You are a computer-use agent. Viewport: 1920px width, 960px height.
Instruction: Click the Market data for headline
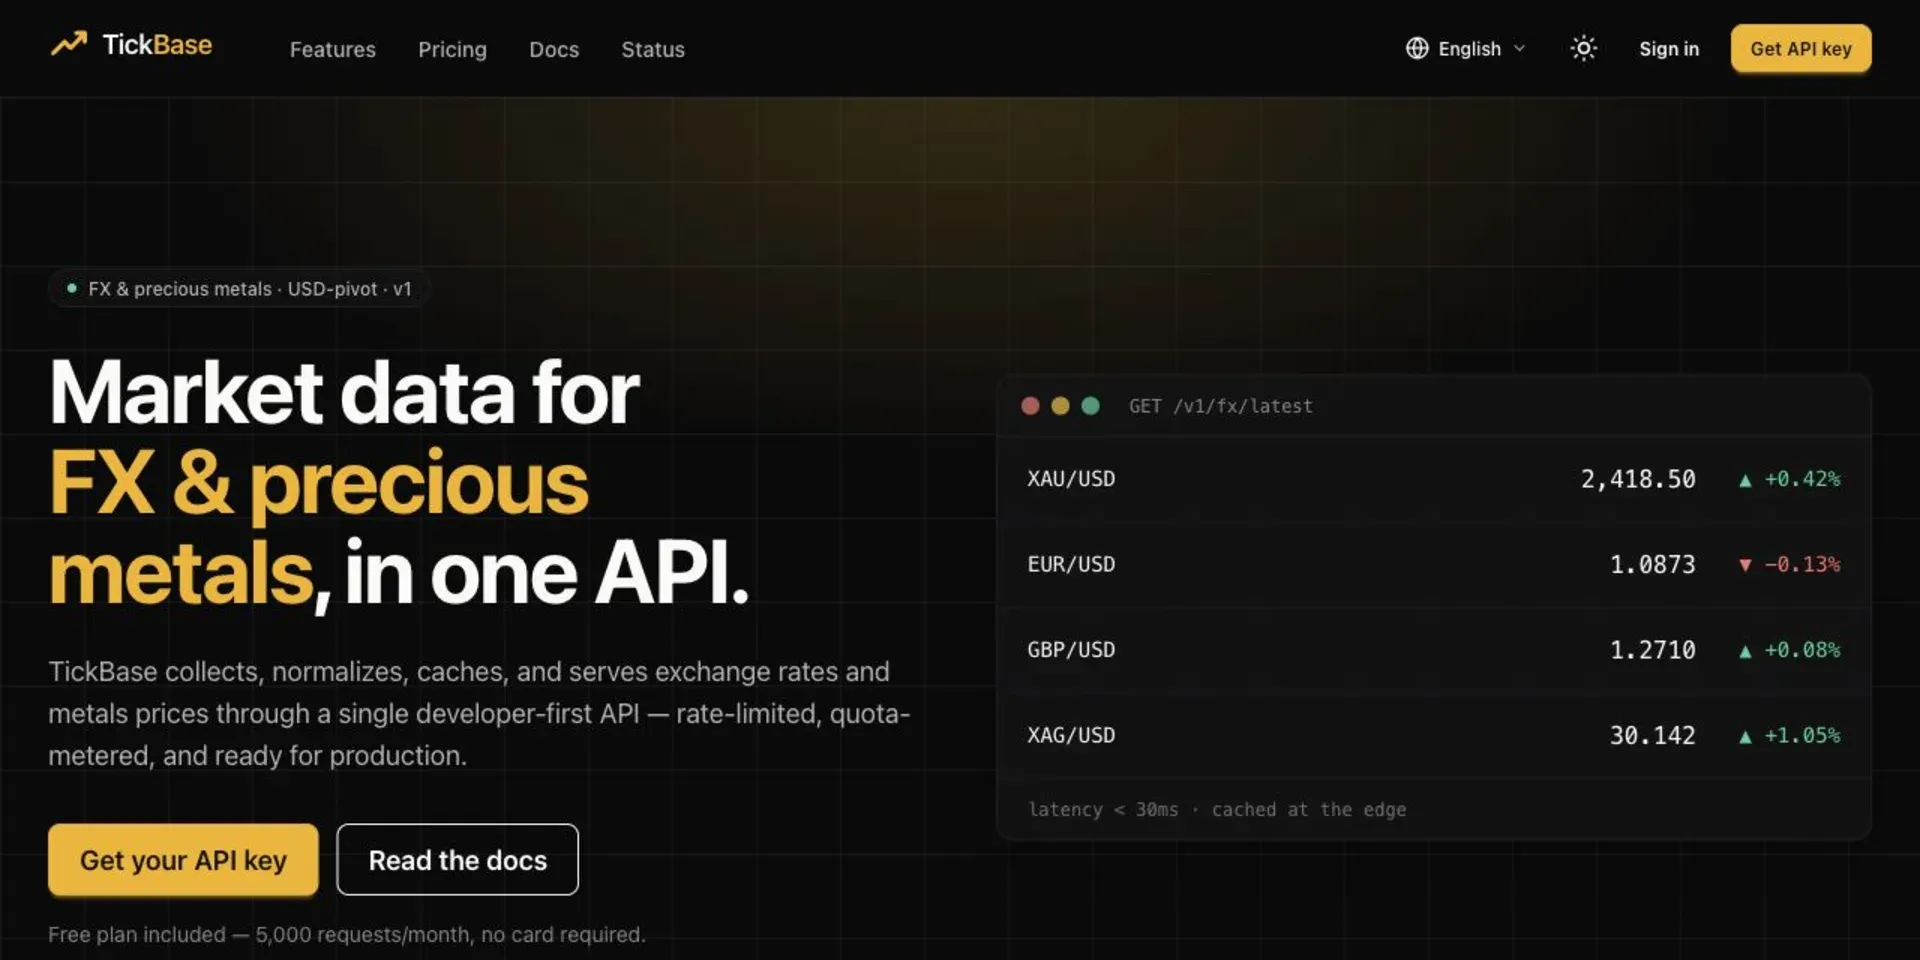click(x=344, y=392)
